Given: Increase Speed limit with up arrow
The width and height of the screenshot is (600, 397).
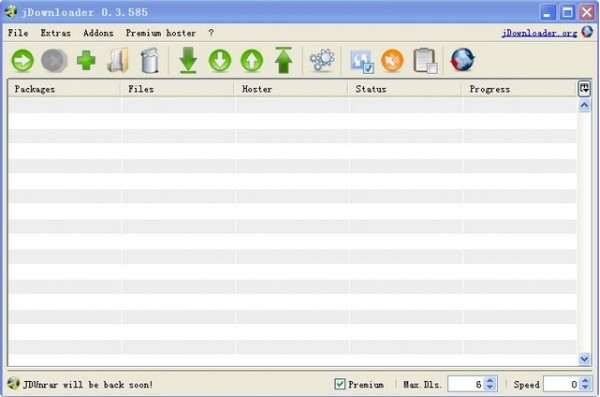Looking at the screenshot, I should [585, 380].
